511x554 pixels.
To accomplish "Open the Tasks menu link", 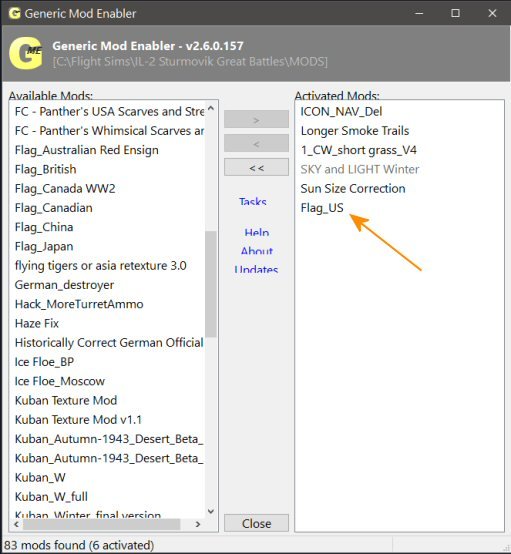I will 253,201.
